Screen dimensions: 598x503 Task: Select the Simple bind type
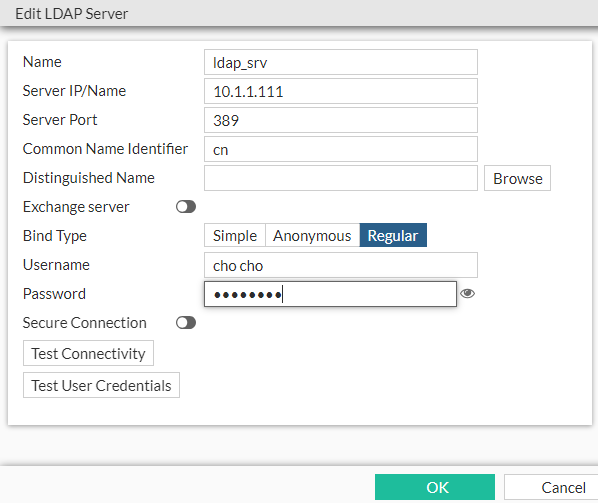point(235,235)
